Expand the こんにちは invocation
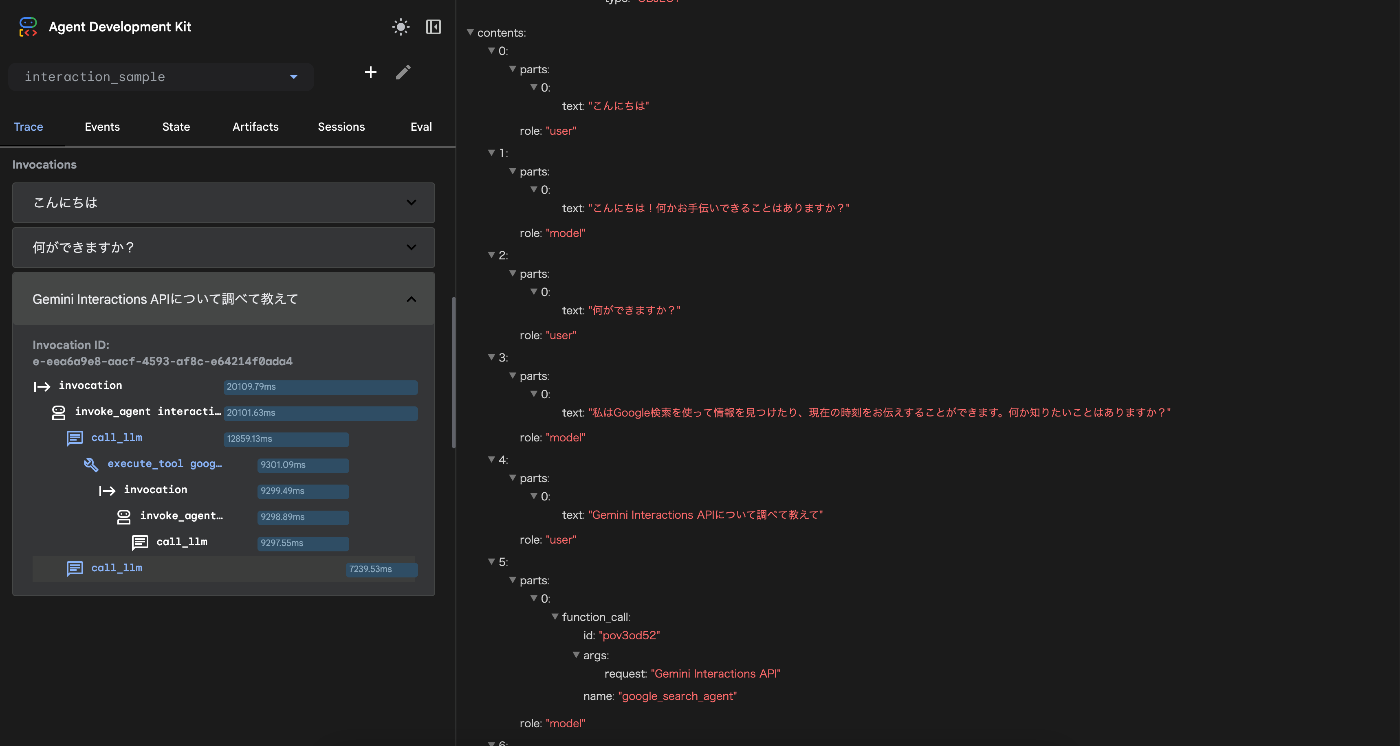This screenshot has height=746, width=1400. (x=224, y=202)
